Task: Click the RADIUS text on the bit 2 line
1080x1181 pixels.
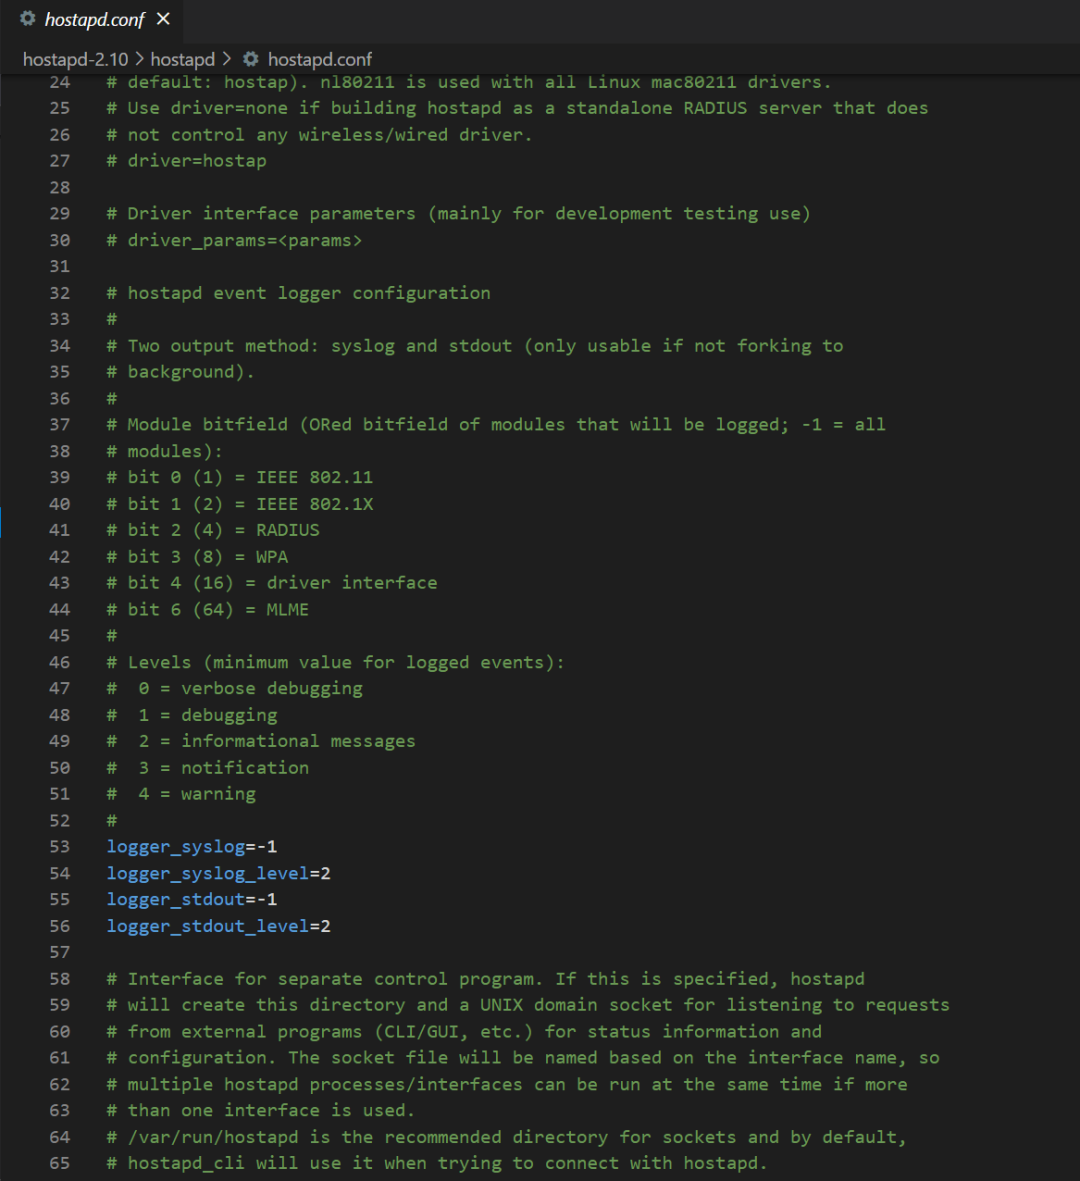Action: pyautogui.click(x=288, y=530)
